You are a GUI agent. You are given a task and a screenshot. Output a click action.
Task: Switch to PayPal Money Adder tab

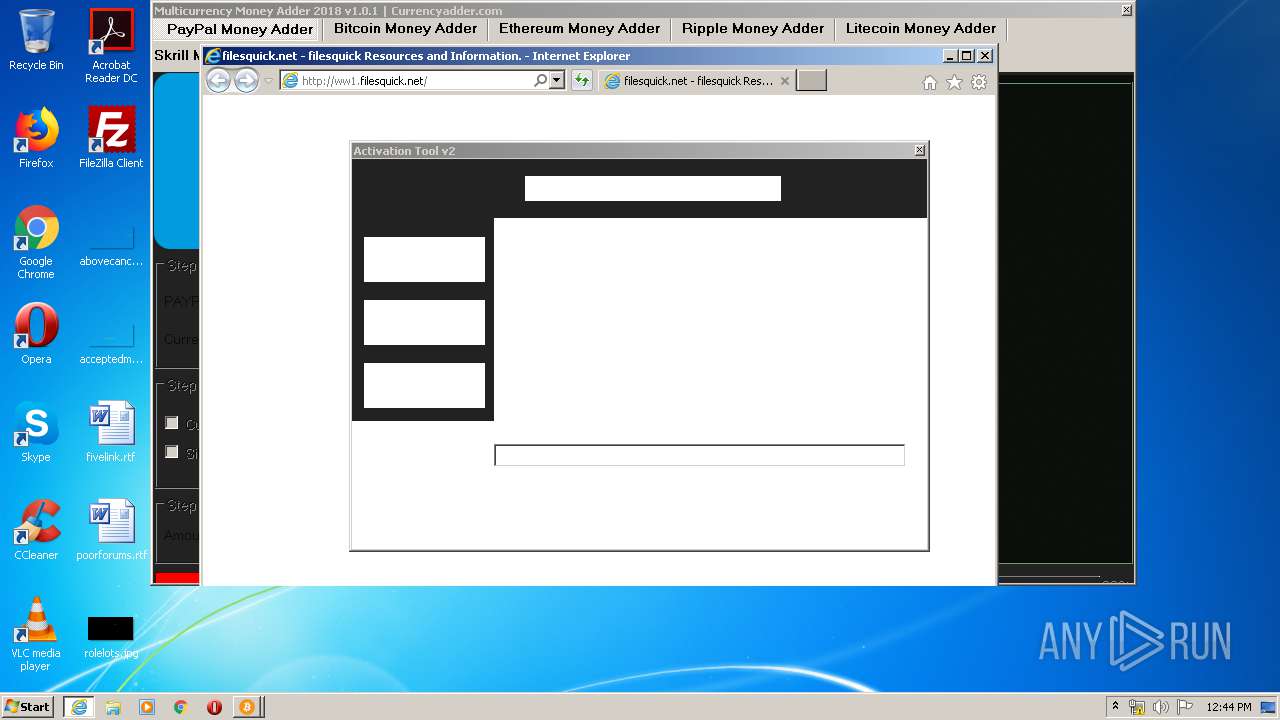point(240,29)
